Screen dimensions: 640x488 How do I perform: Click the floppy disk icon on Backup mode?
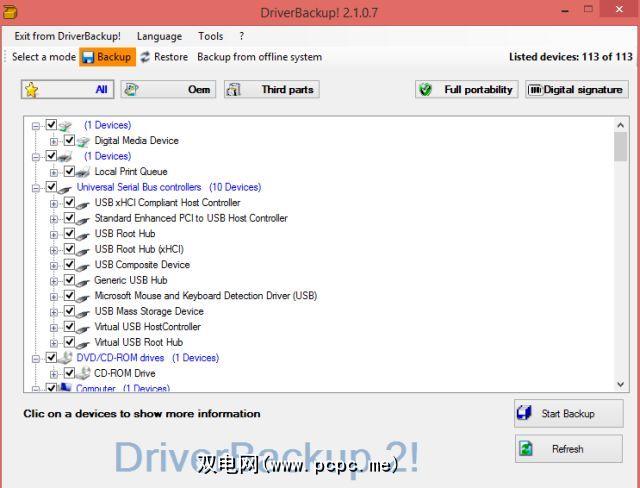coord(88,57)
